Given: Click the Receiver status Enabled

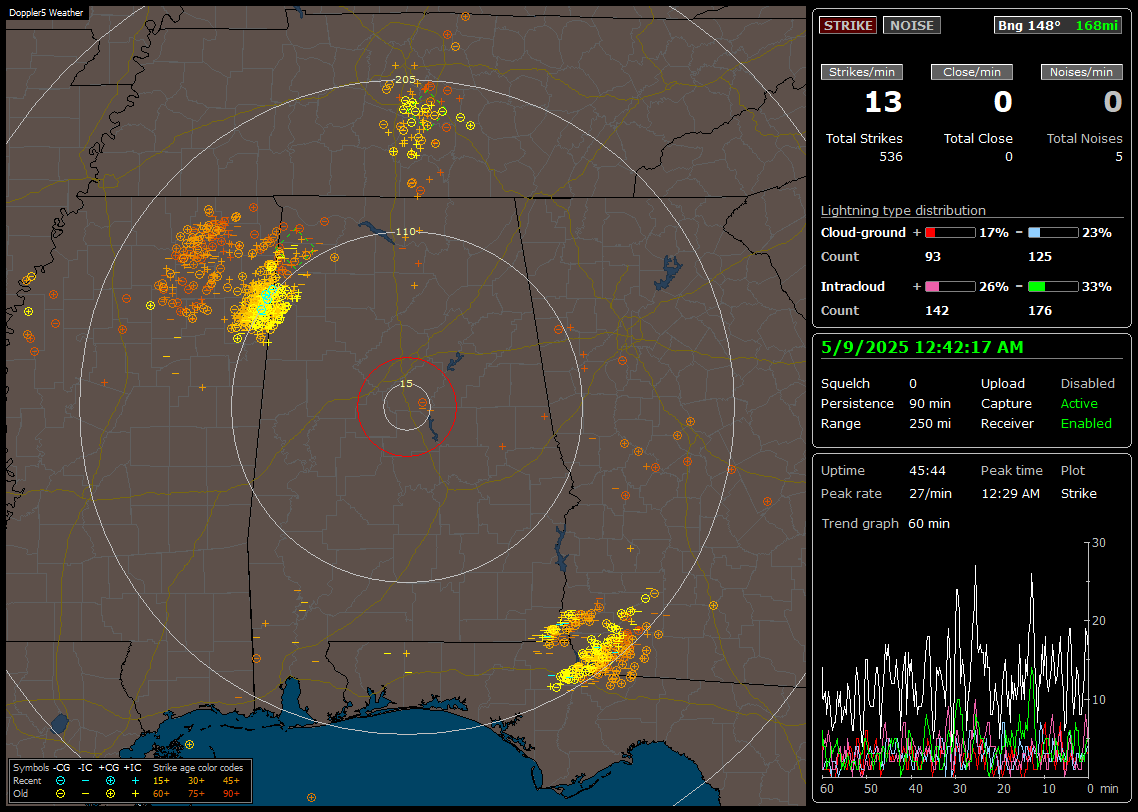Looking at the screenshot, I should (x=1086, y=424).
